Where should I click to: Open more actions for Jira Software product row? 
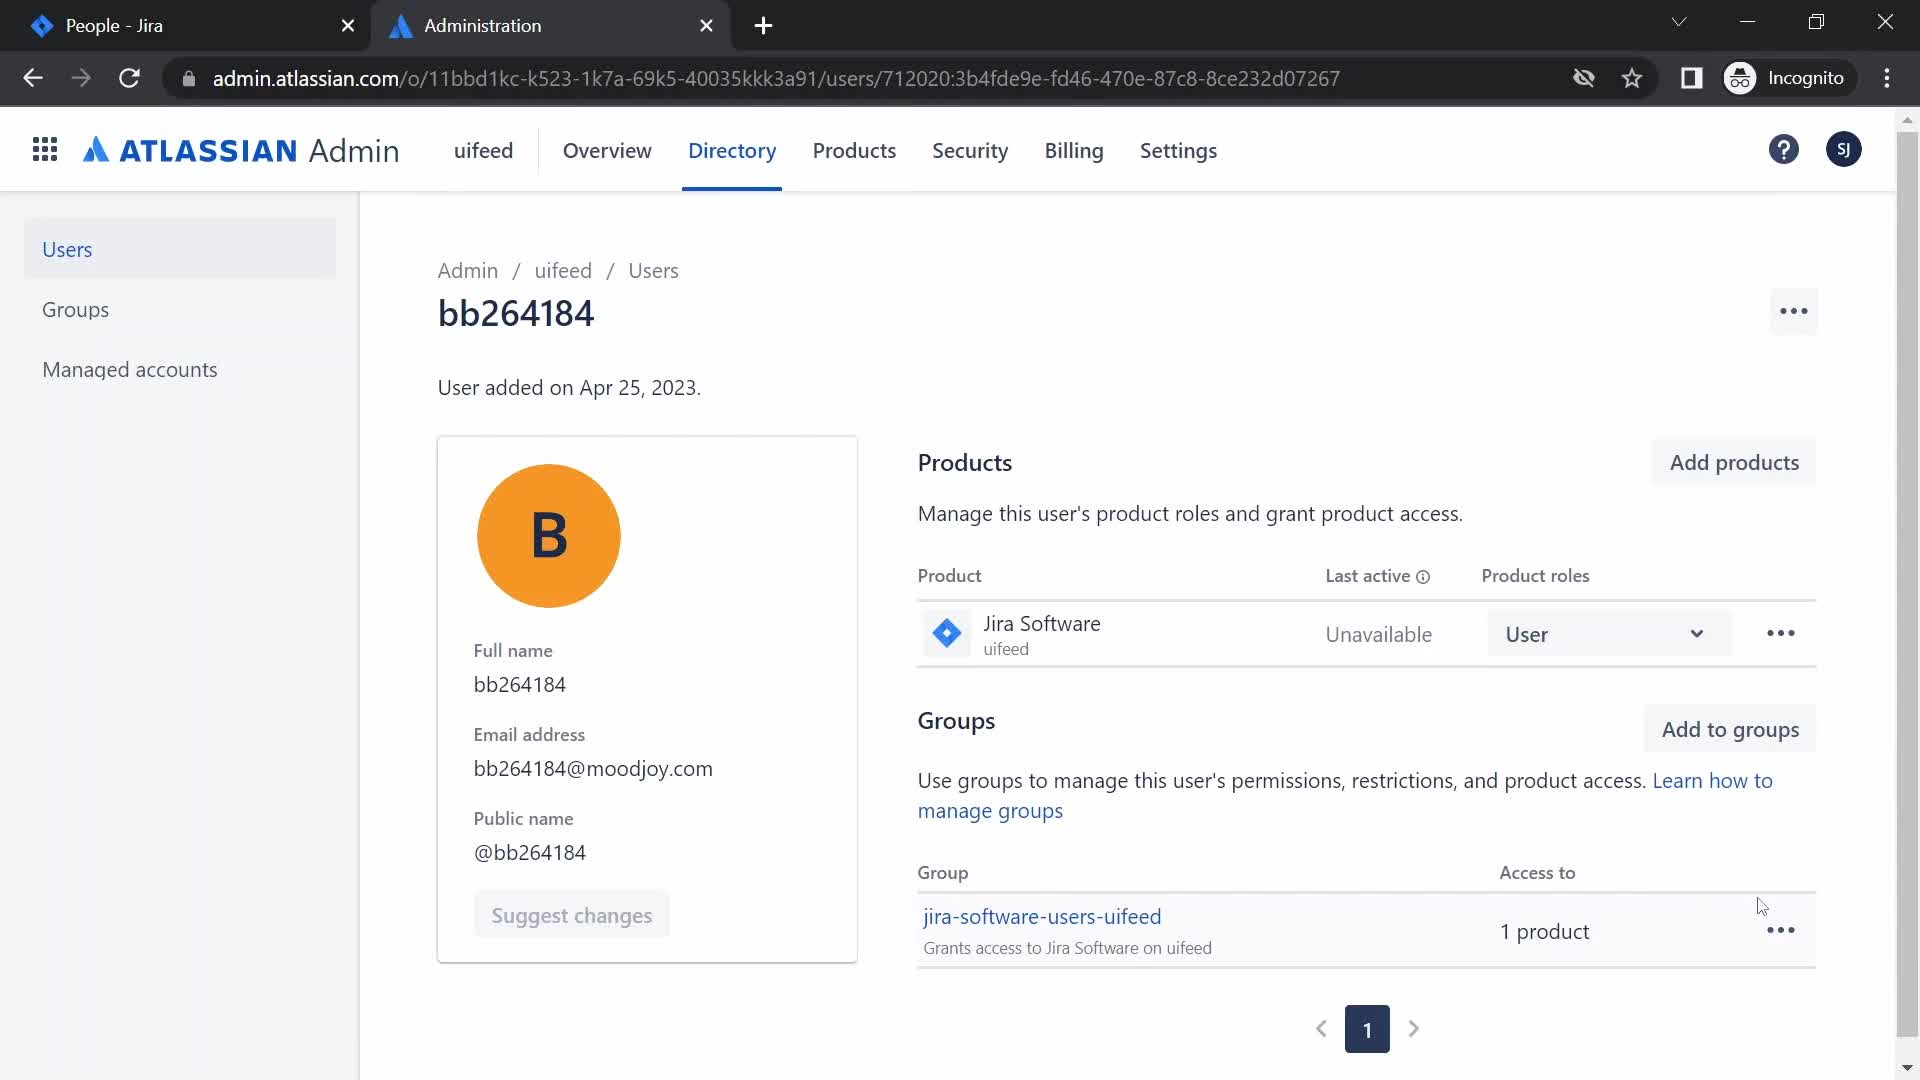[1780, 634]
